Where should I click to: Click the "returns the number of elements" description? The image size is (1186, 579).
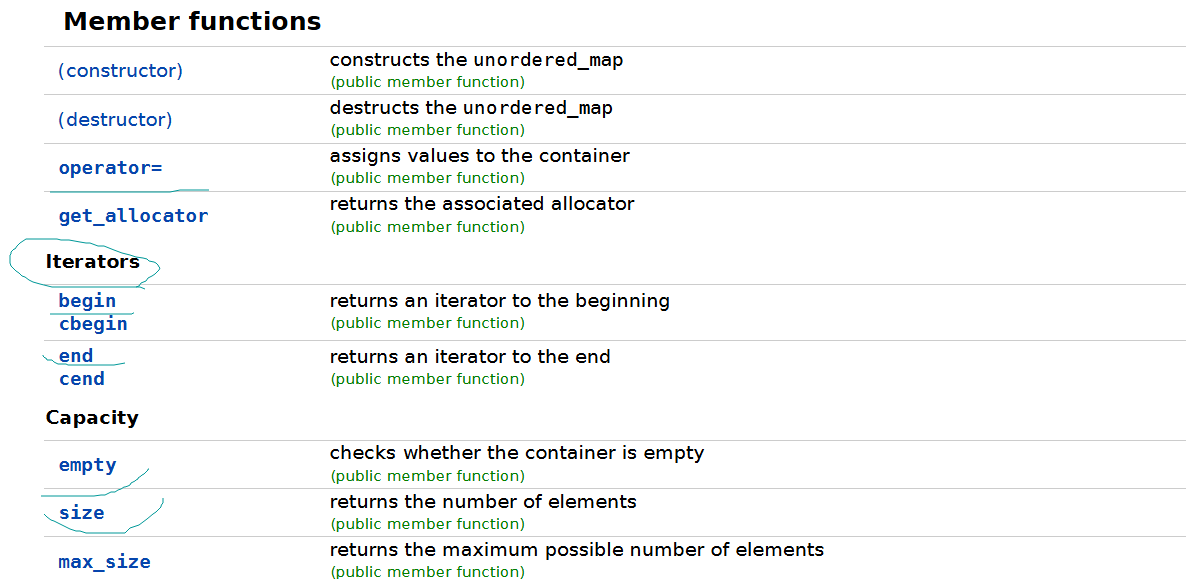click(x=483, y=501)
